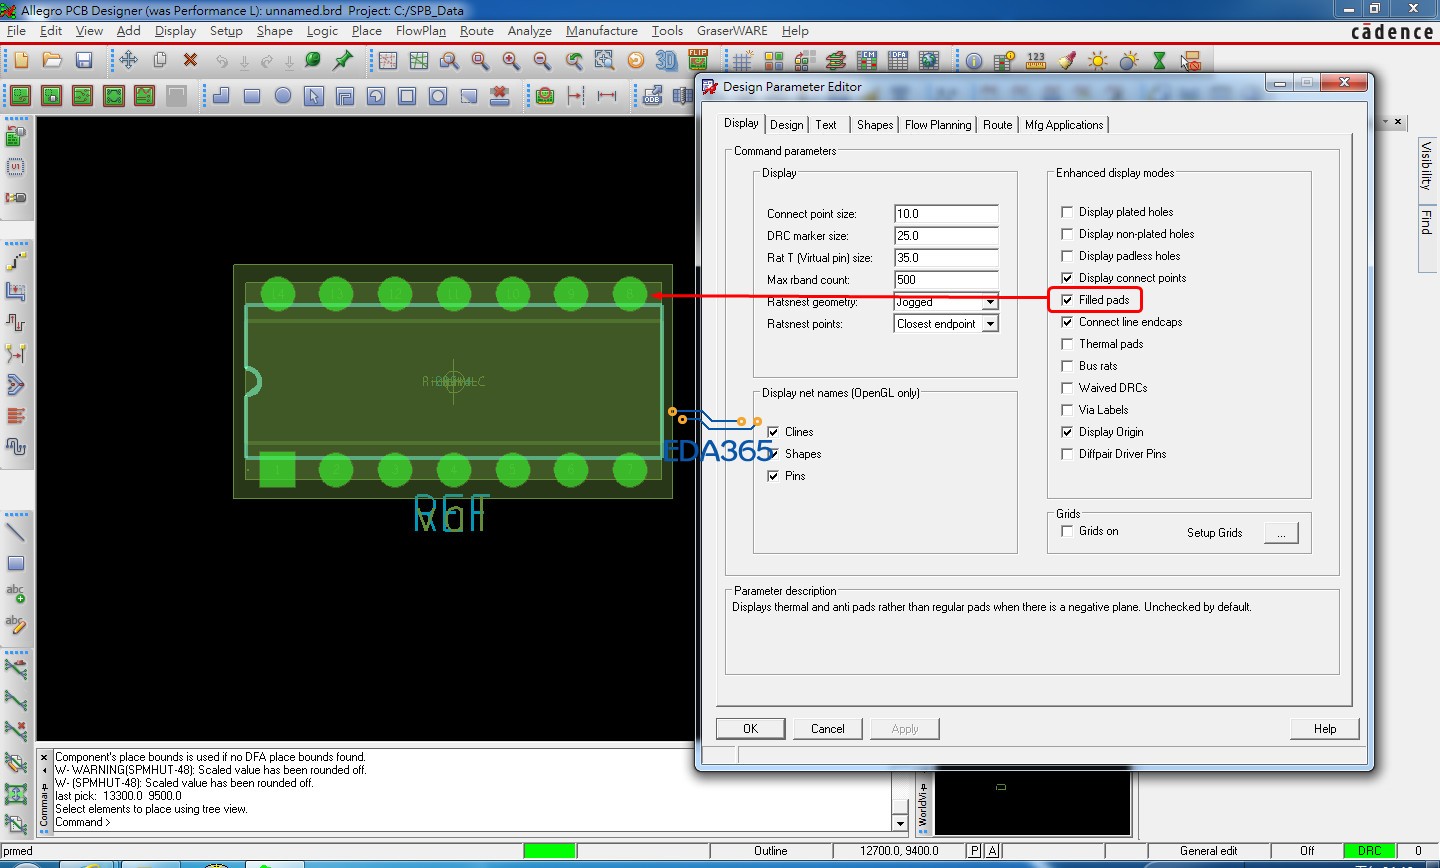Click the Flip design icon
This screenshot has width=1440, height=868.
pos(698,61)
